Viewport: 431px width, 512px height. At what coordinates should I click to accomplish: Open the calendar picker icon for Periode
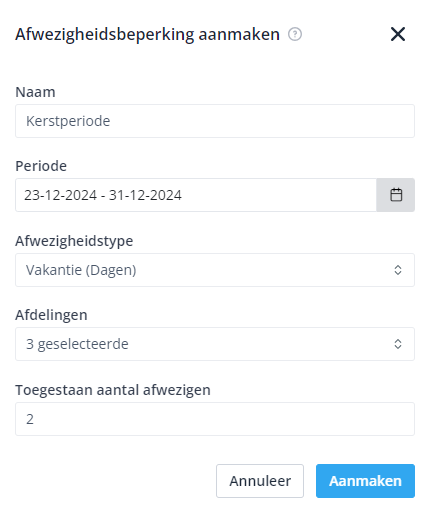(x=396, y=195)
